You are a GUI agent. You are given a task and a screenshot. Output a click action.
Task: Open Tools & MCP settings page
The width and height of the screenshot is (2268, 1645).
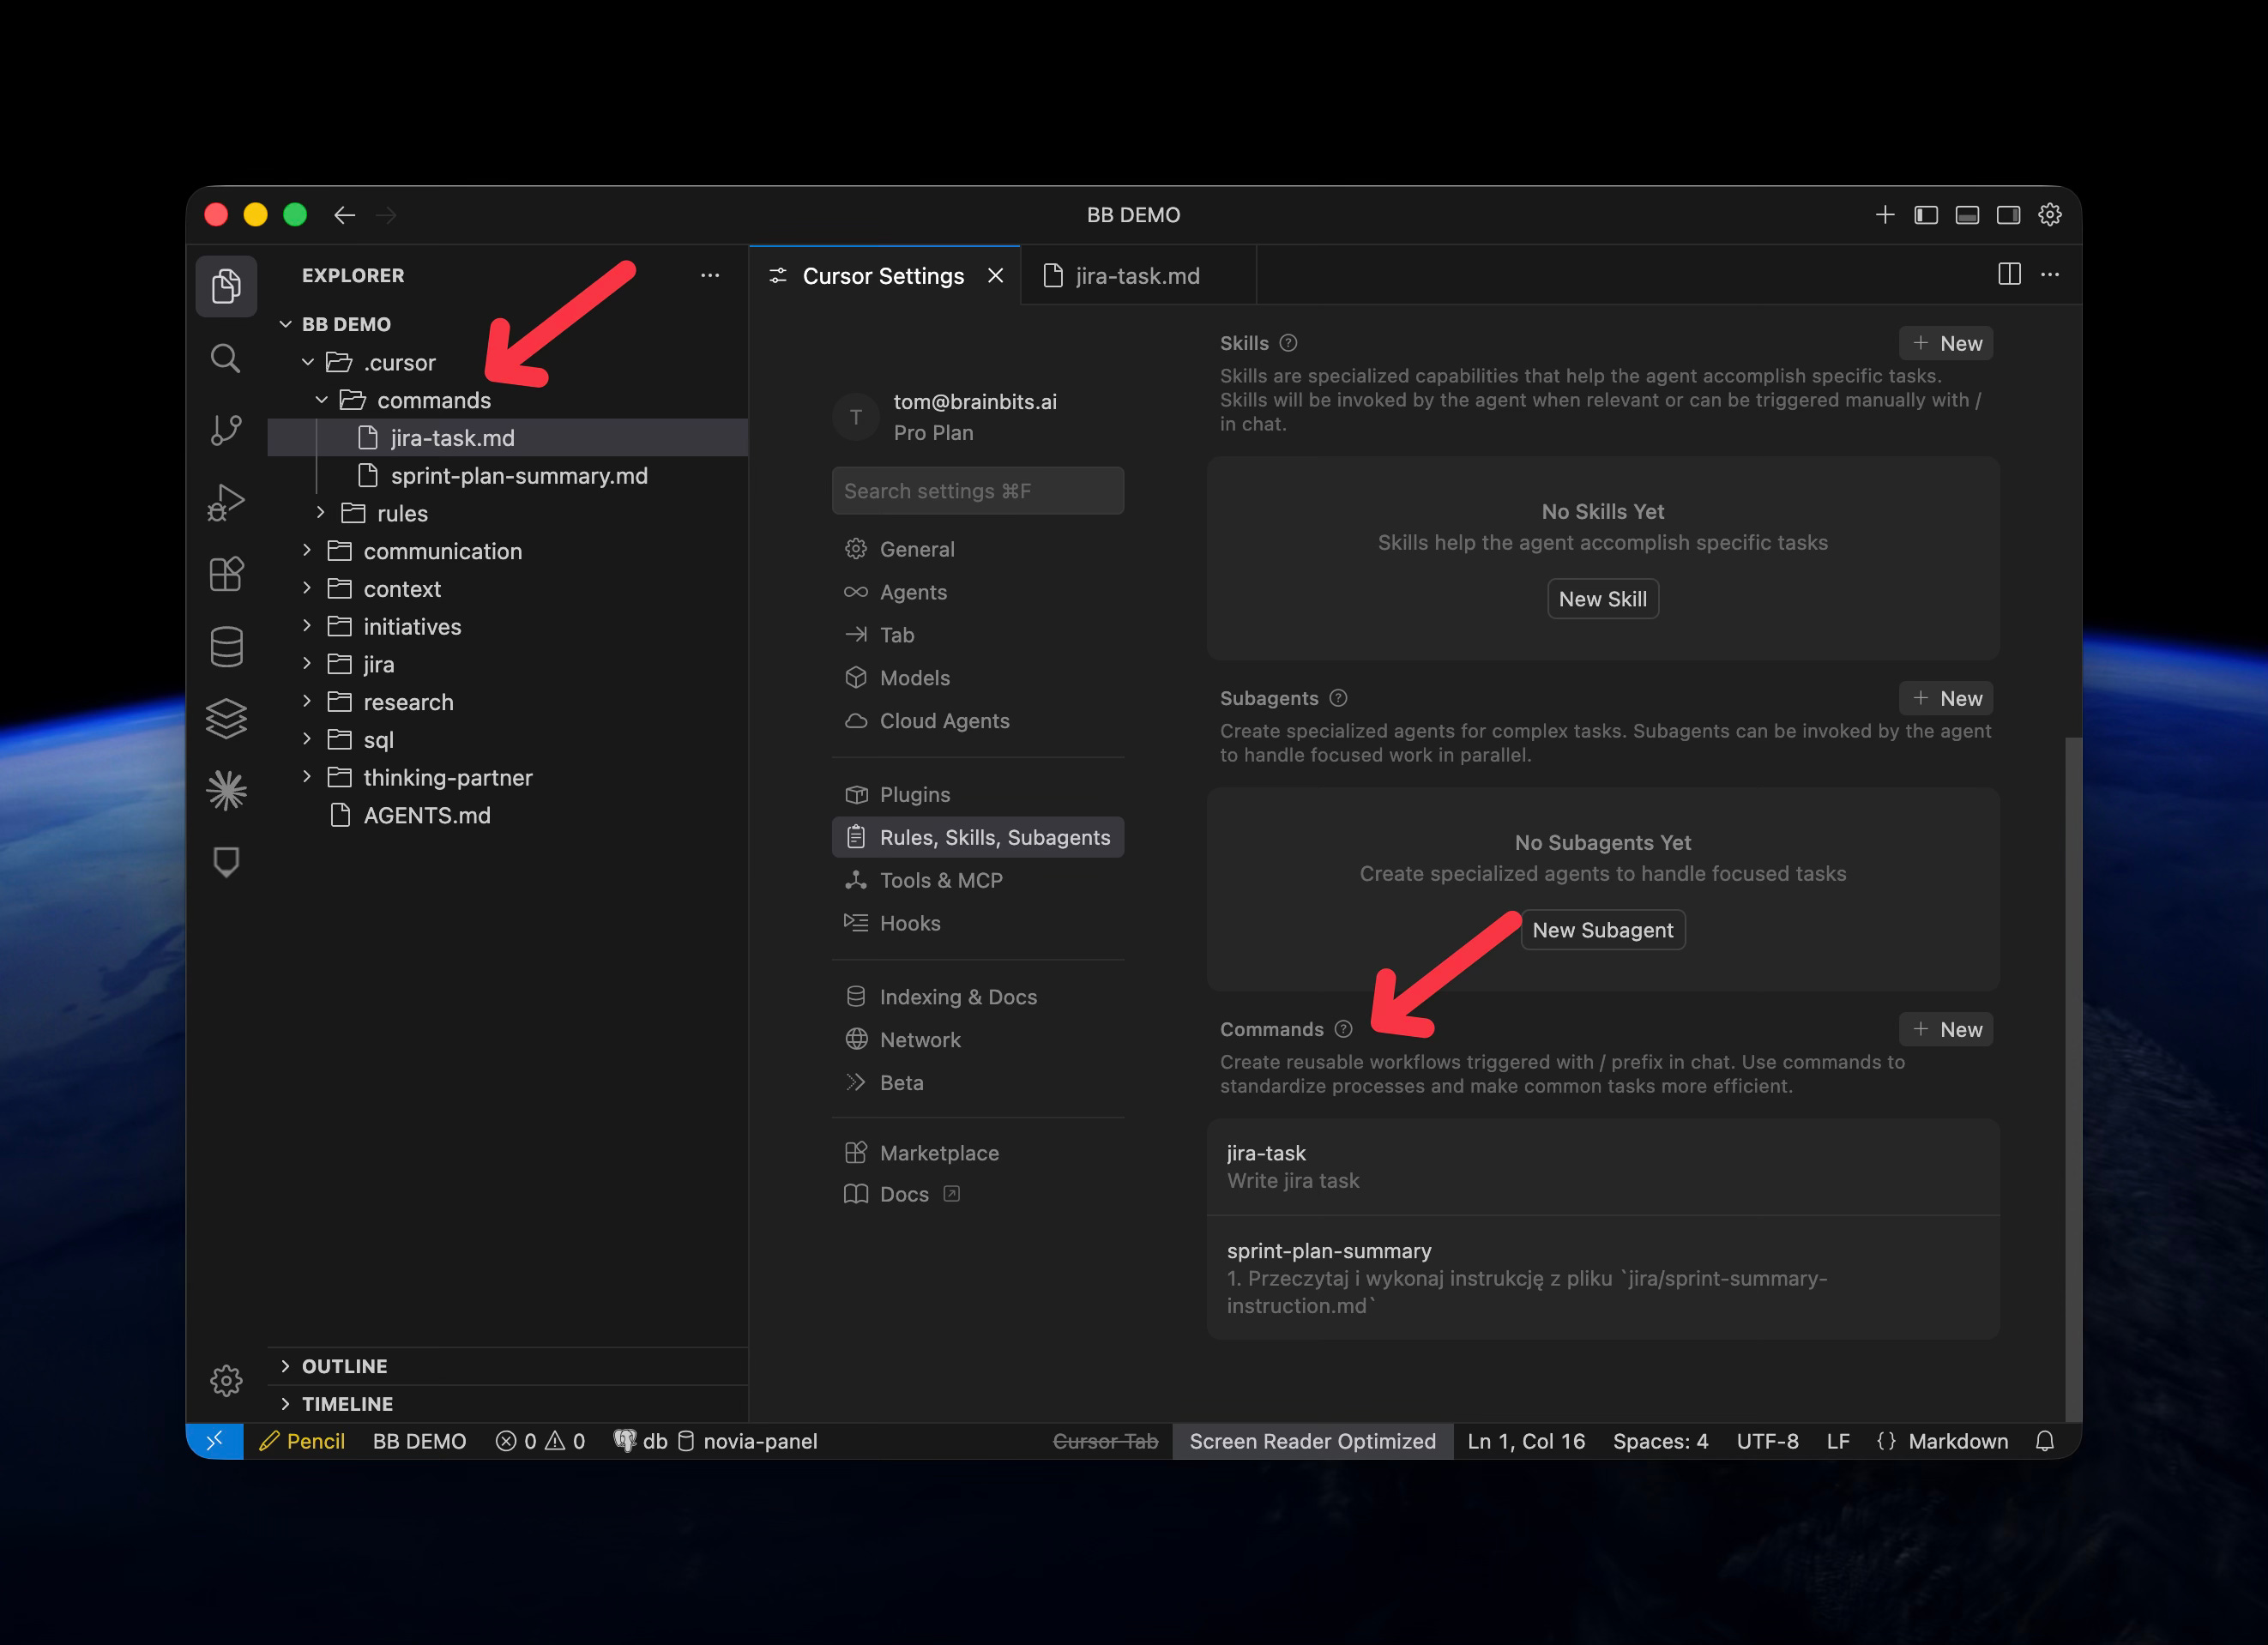tap(940, 880)
